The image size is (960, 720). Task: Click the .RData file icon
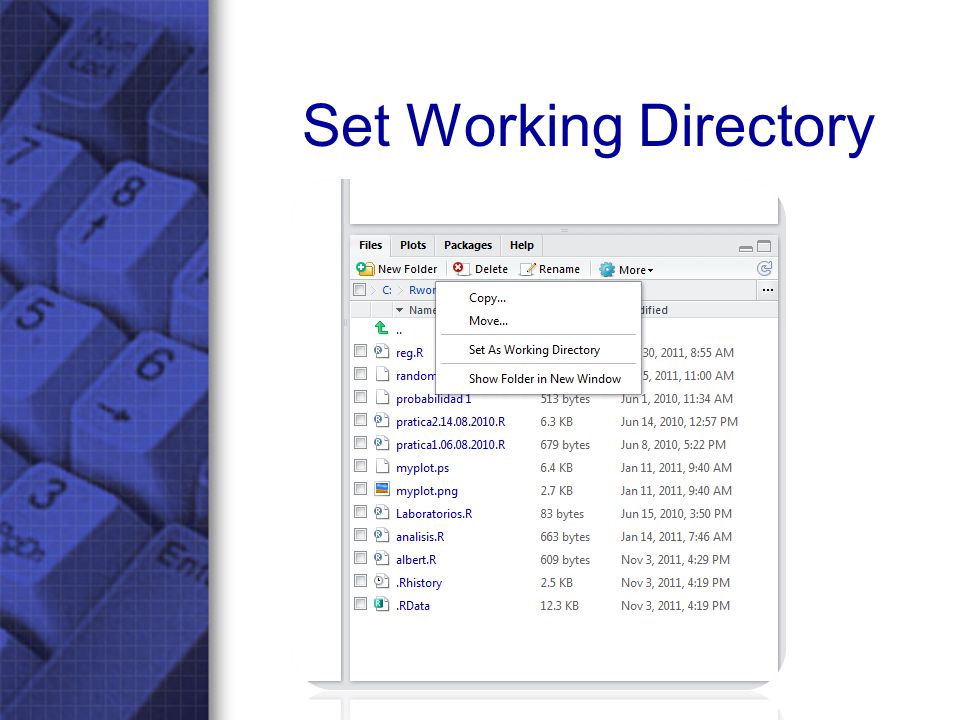(381, 604)
